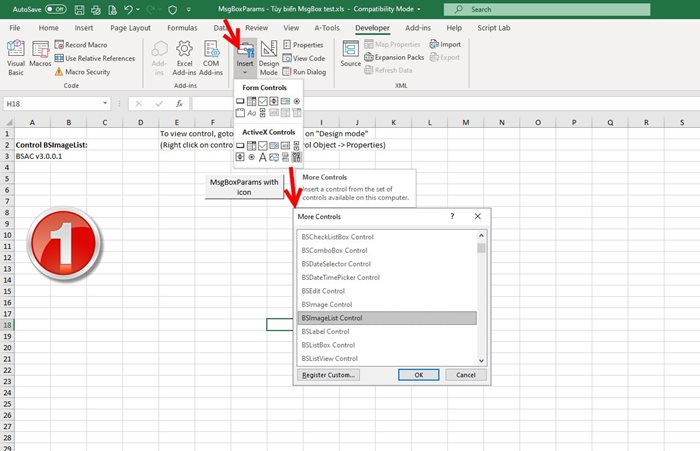Undo the last action
The width and height of the screenshot is (700, 451).
(x=128, y=9)
